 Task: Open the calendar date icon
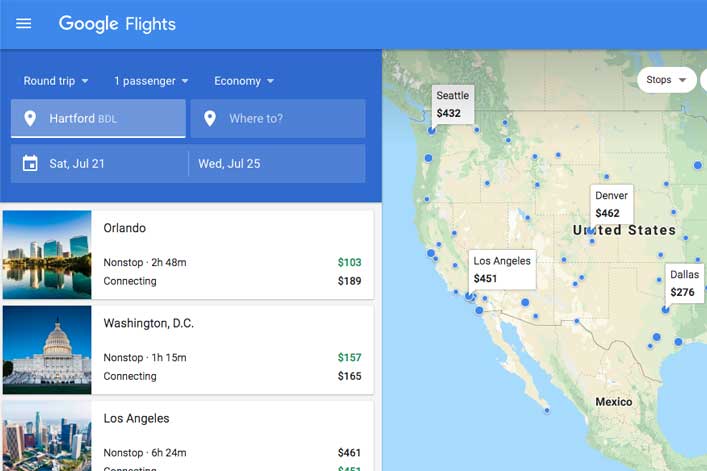pos(30,163)
